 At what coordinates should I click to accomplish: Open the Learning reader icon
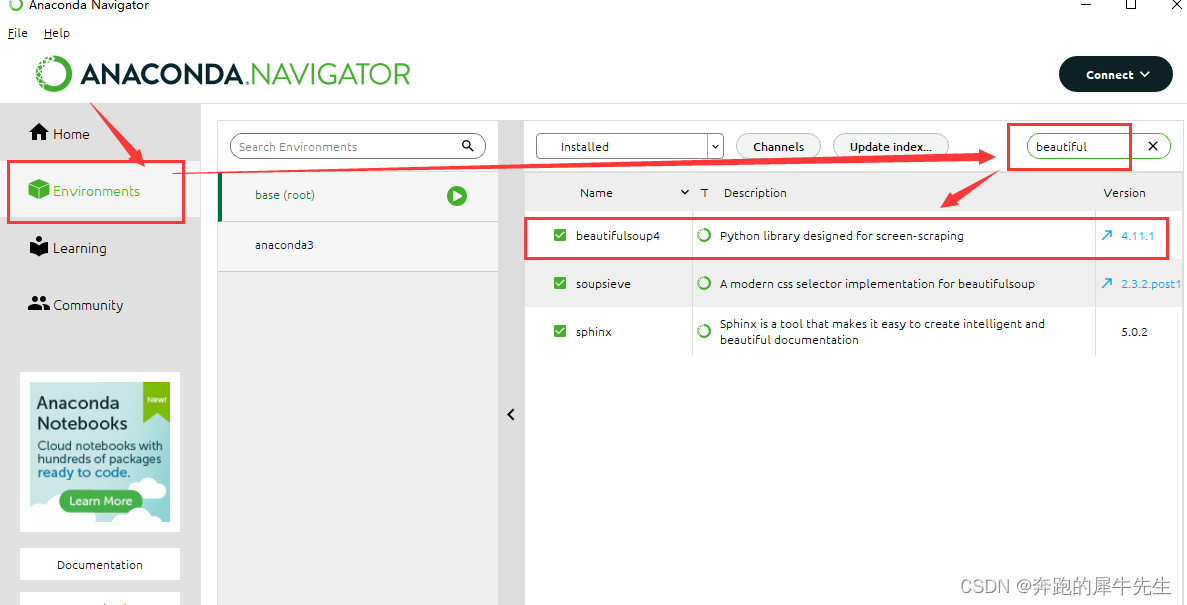pos(39,247)
